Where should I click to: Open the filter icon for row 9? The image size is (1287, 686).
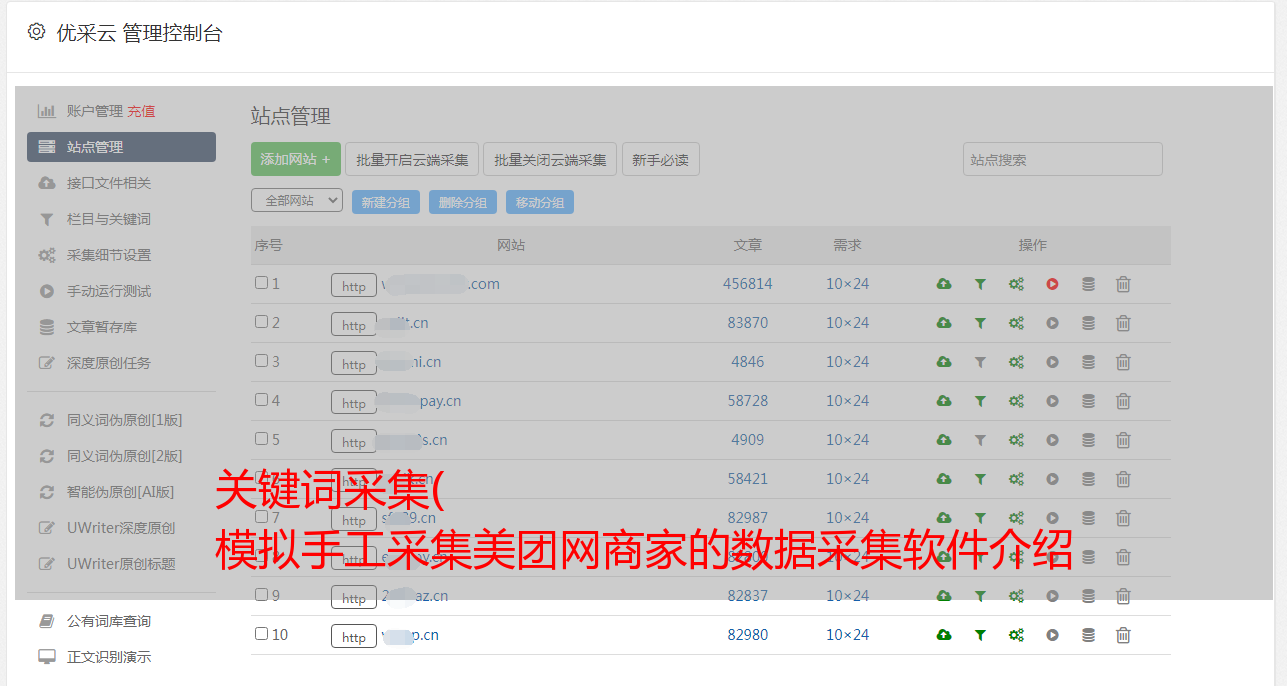980,596
